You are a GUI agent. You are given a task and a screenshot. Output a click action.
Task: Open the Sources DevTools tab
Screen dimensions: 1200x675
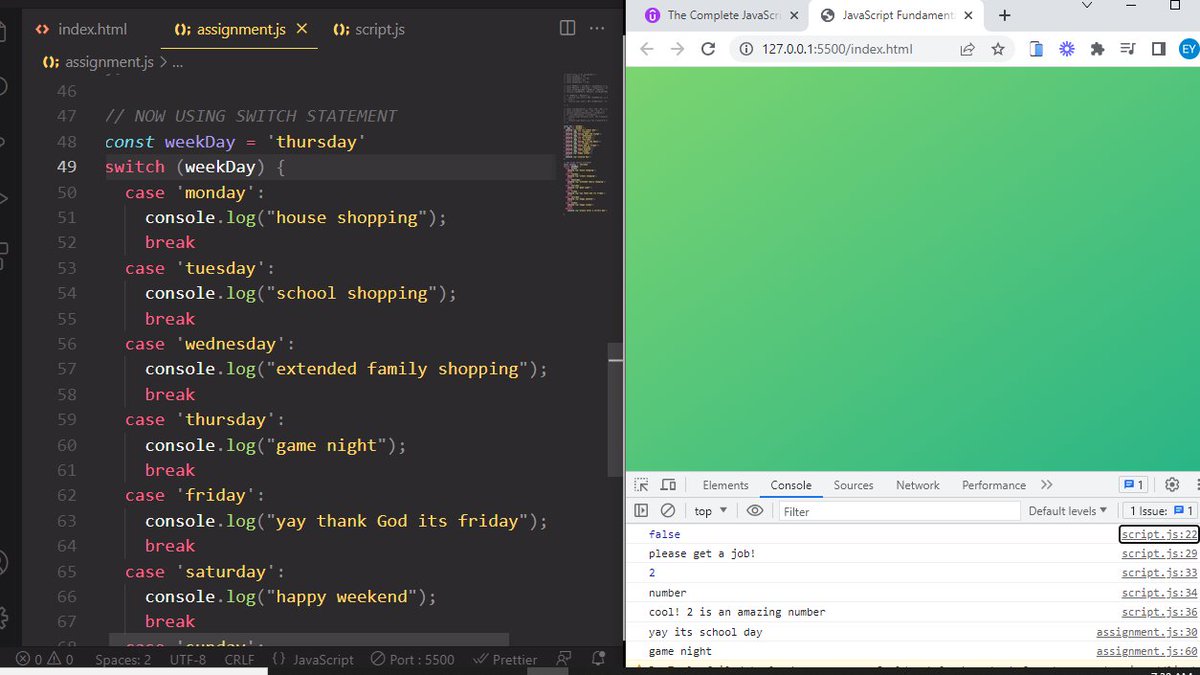pos(853,485)
